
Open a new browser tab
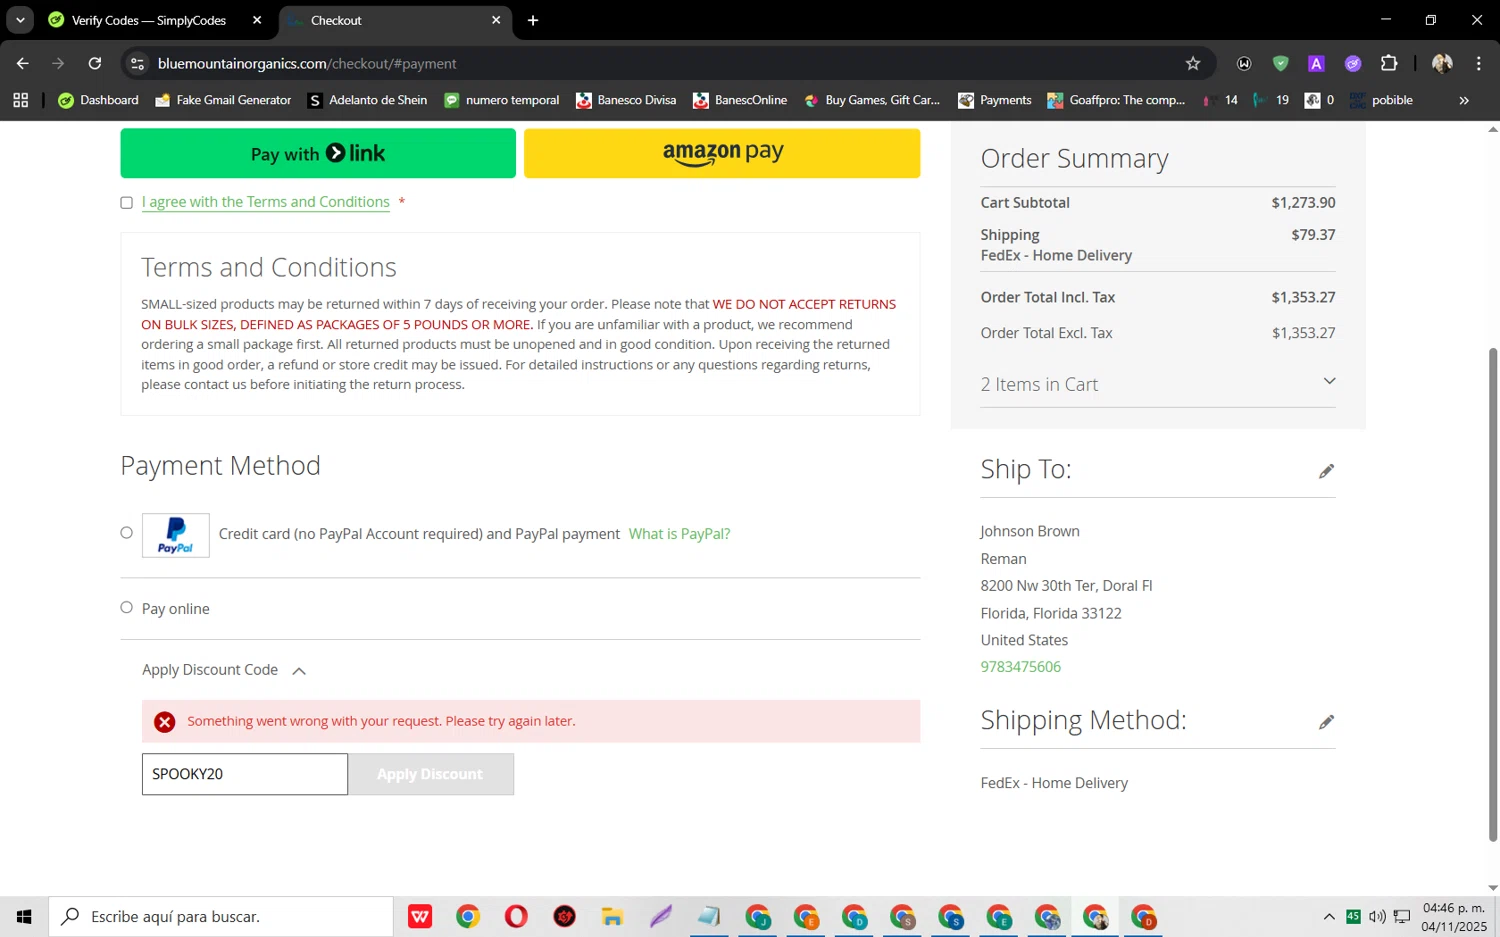click(533, 20)
